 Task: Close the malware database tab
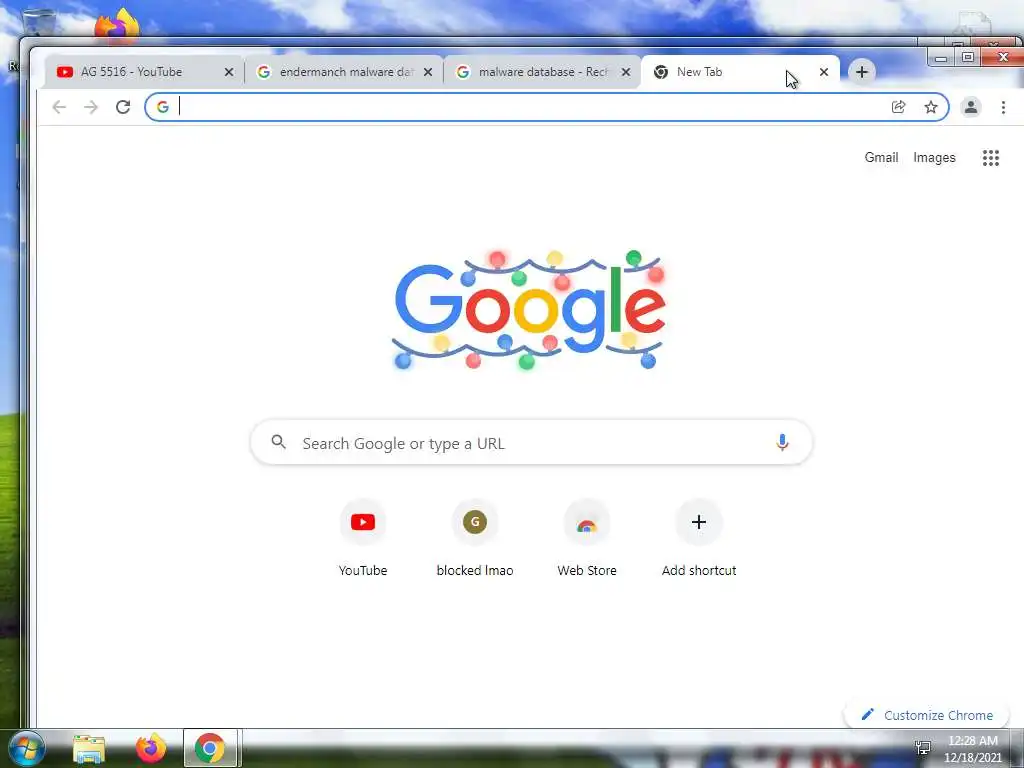pos(626,72)
